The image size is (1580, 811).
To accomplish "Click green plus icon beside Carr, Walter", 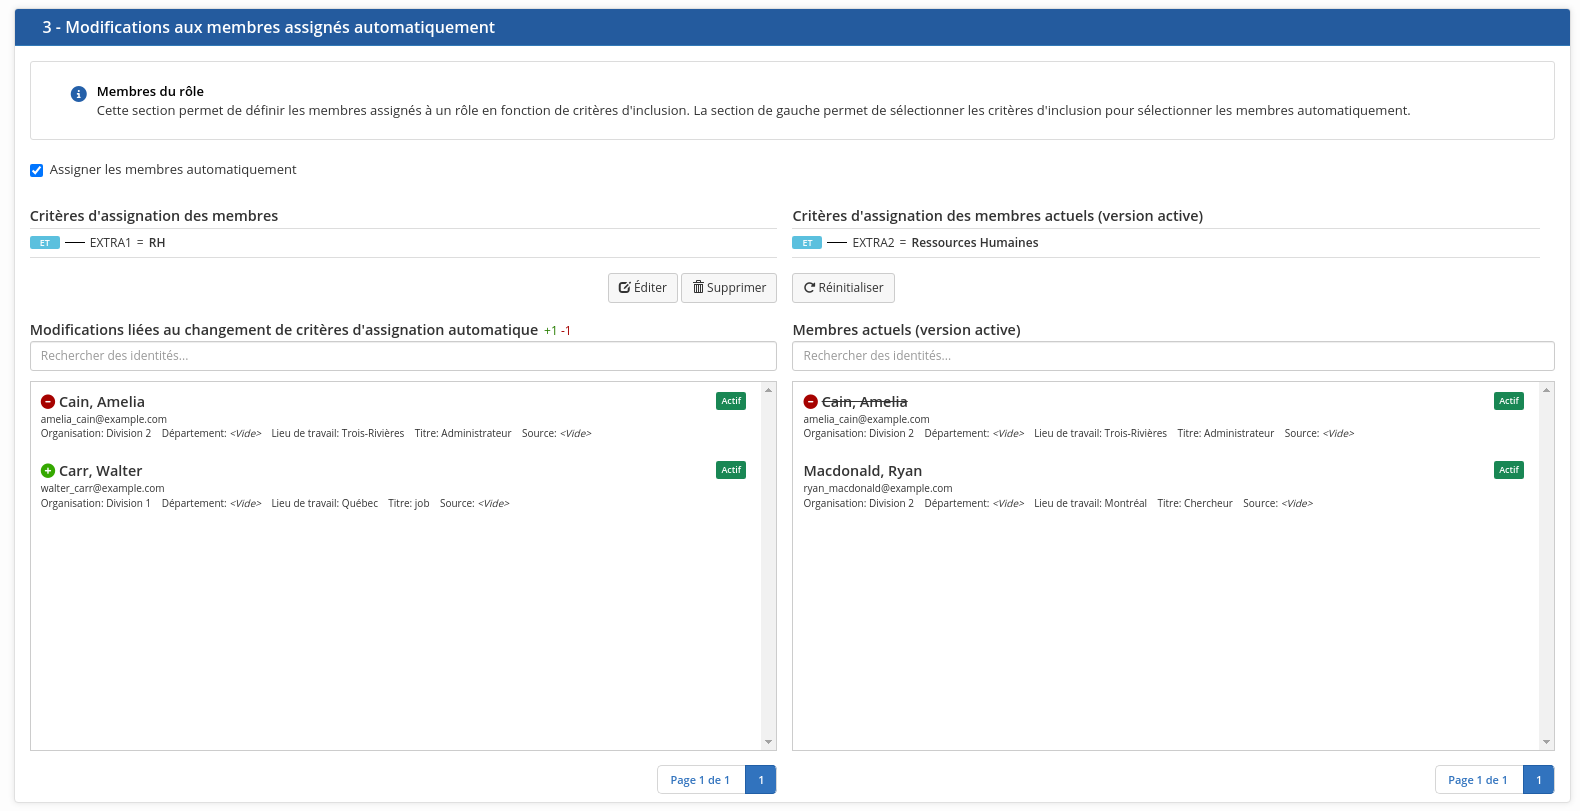I will click(x=48, y=471).
